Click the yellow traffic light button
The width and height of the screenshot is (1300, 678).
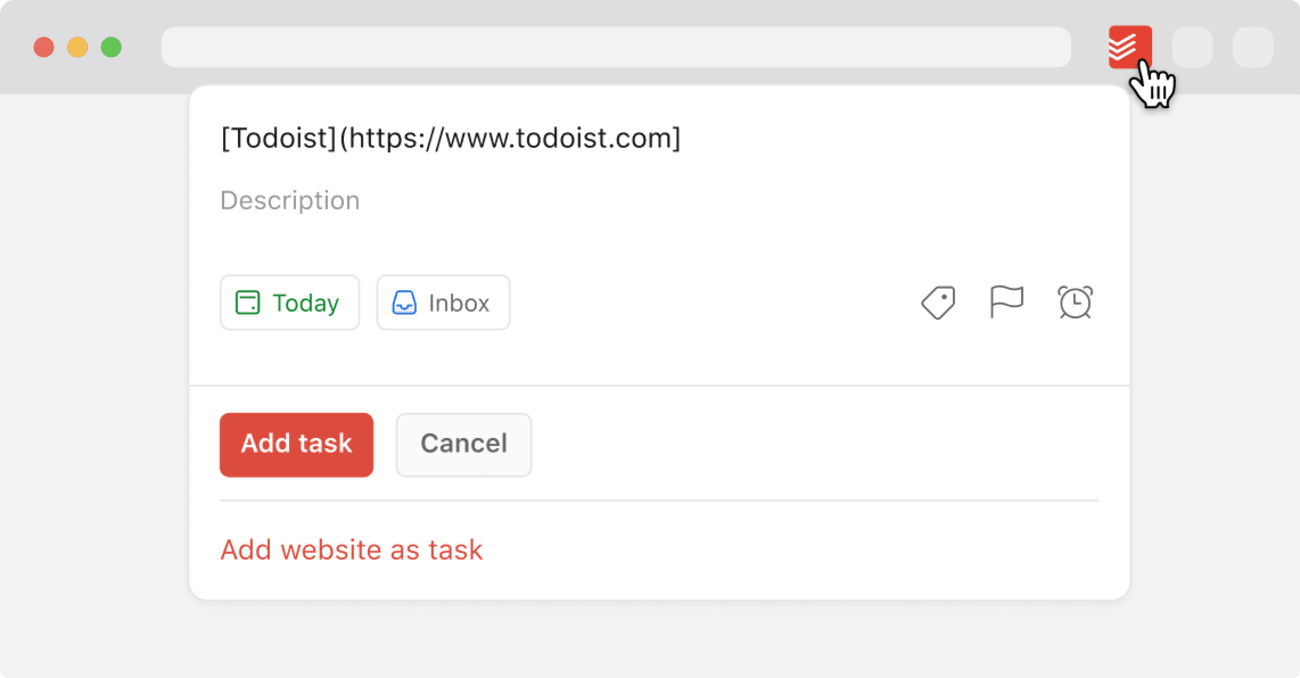(77, 46)
